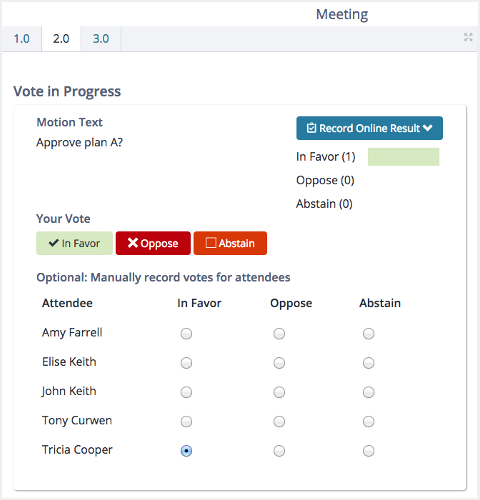The image size is (480, 500).
Task: Record Amy Farrell's vote as Abstain
Action: [x=368, y=333]
